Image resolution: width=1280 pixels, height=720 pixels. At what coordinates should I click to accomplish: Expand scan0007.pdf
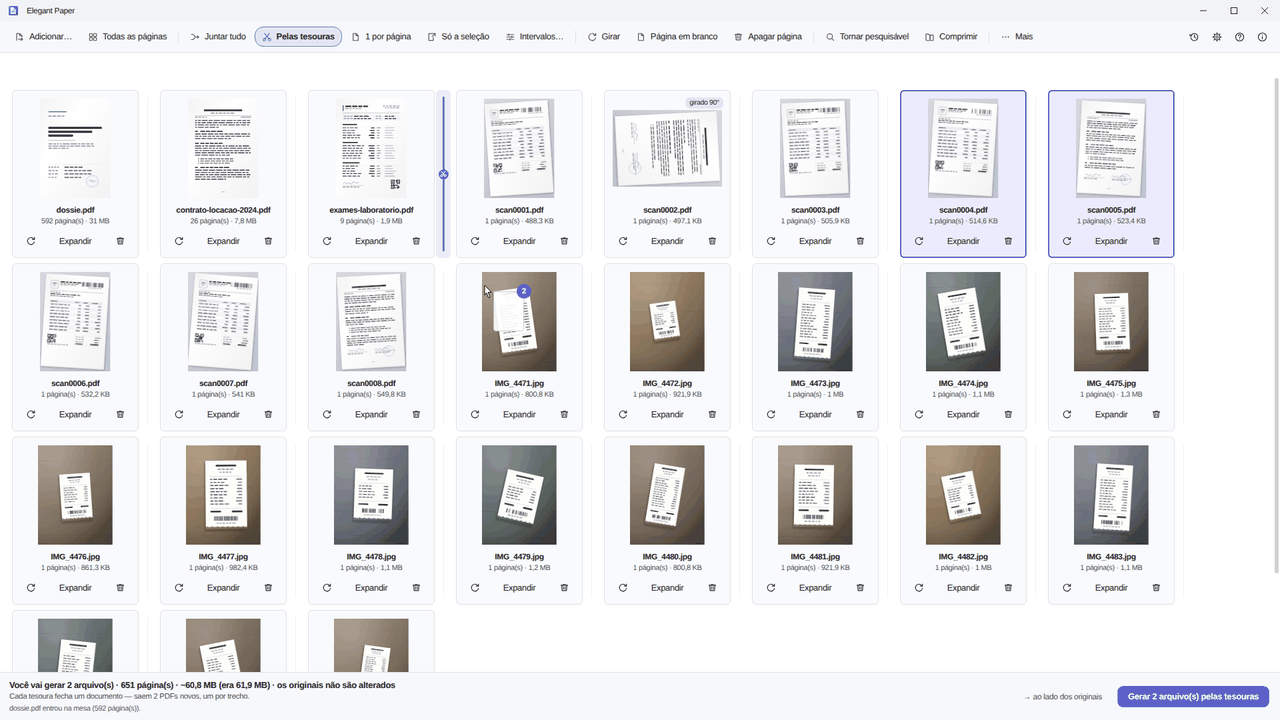pyautogui.click(x=223, y=414)
